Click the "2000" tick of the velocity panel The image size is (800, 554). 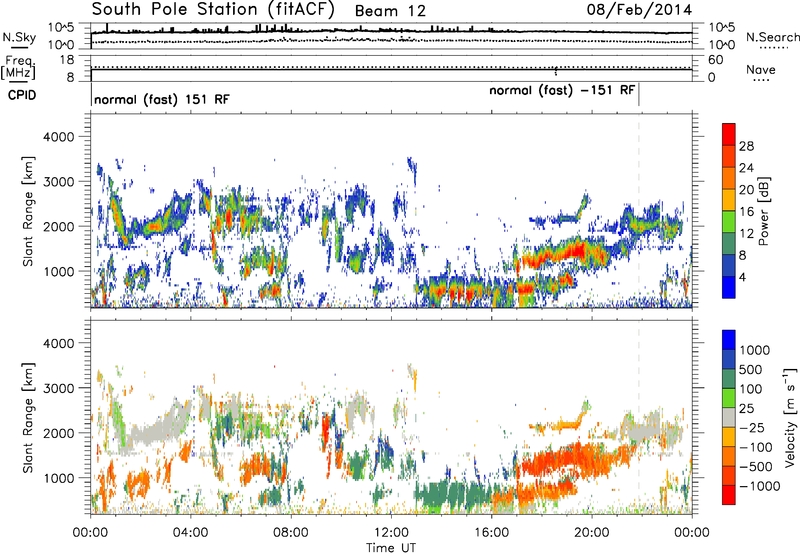[58, 433]
